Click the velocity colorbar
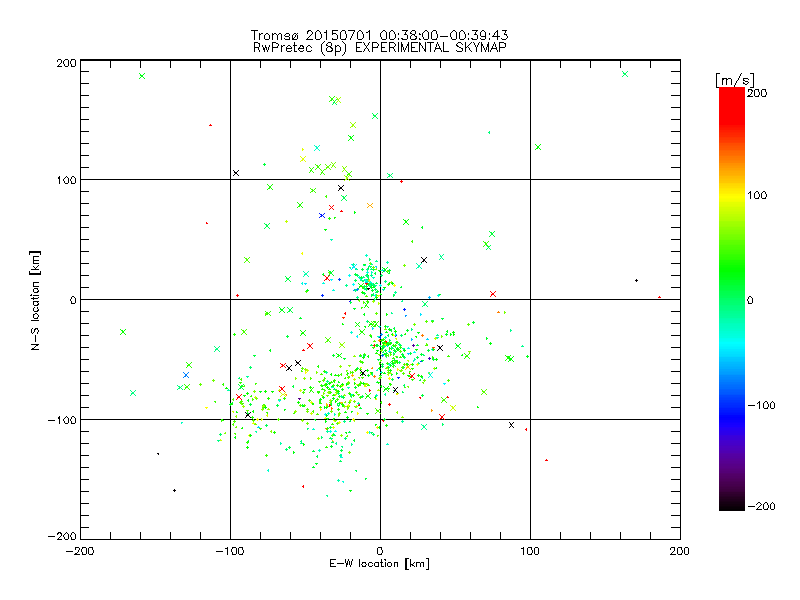Screen dimensions: 800x600 pos(732,298)
